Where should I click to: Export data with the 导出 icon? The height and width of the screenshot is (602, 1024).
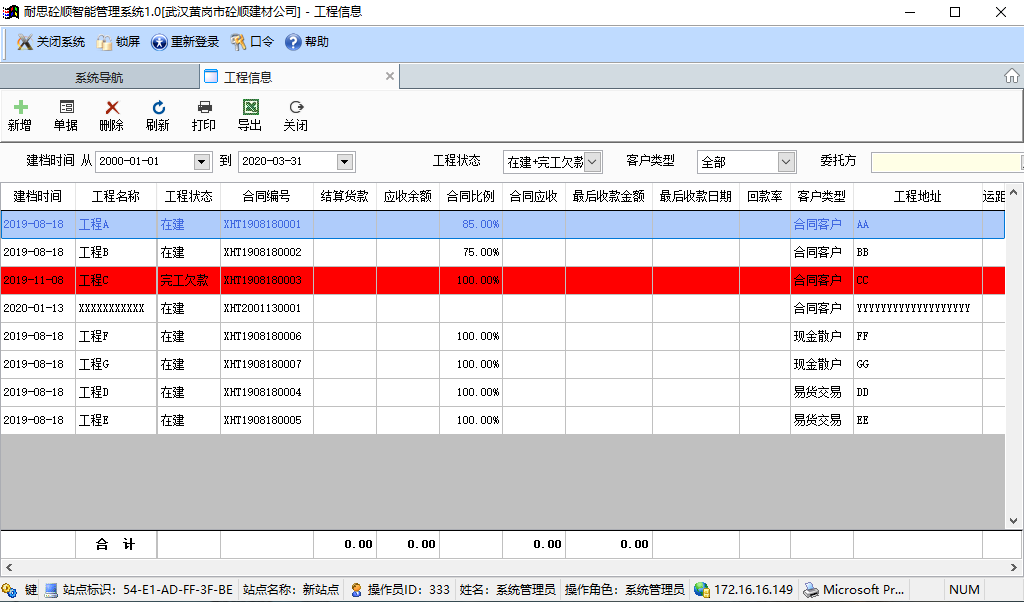[x=250, y=108]
